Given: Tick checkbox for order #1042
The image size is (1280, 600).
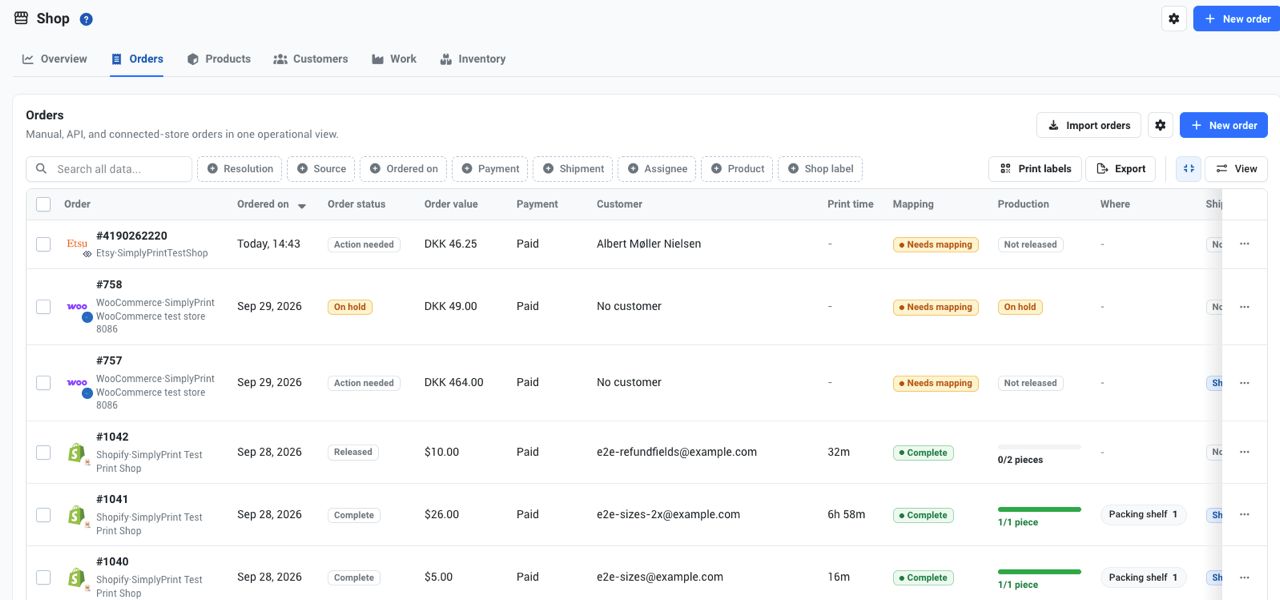Looking at the screenshot, I should 43,452.
